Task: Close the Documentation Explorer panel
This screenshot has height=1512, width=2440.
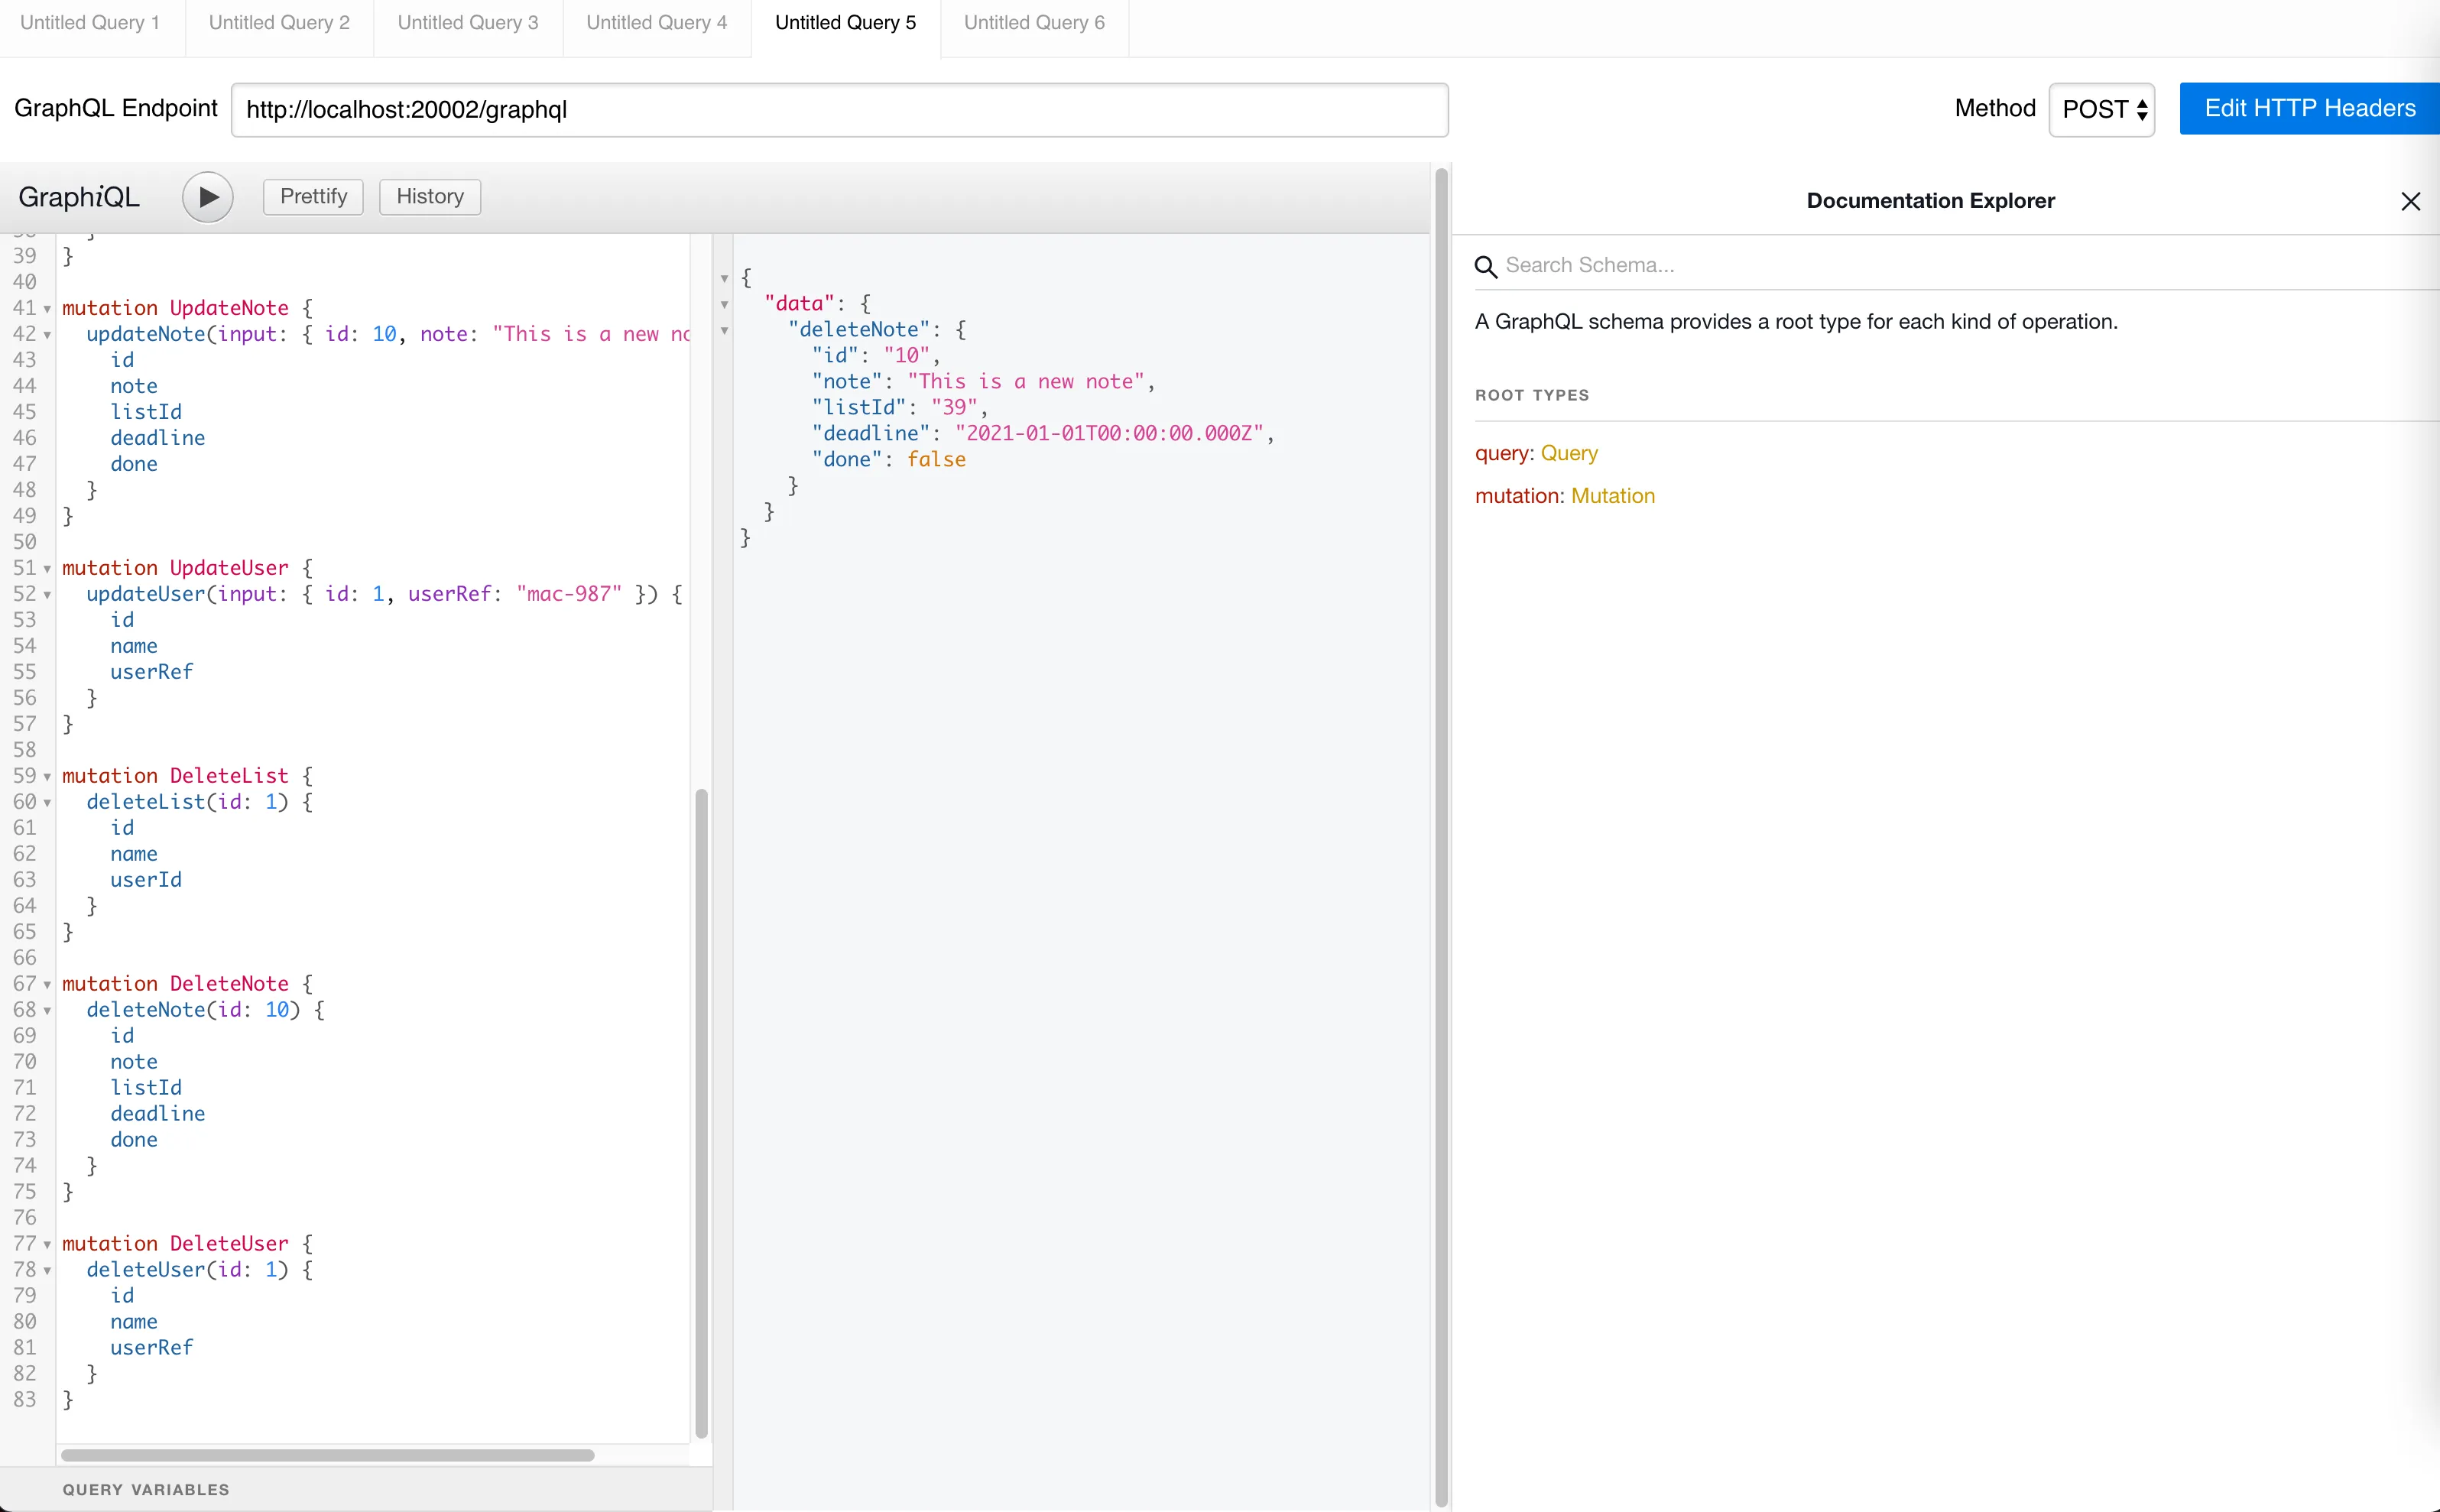Action: (2410, 202)
